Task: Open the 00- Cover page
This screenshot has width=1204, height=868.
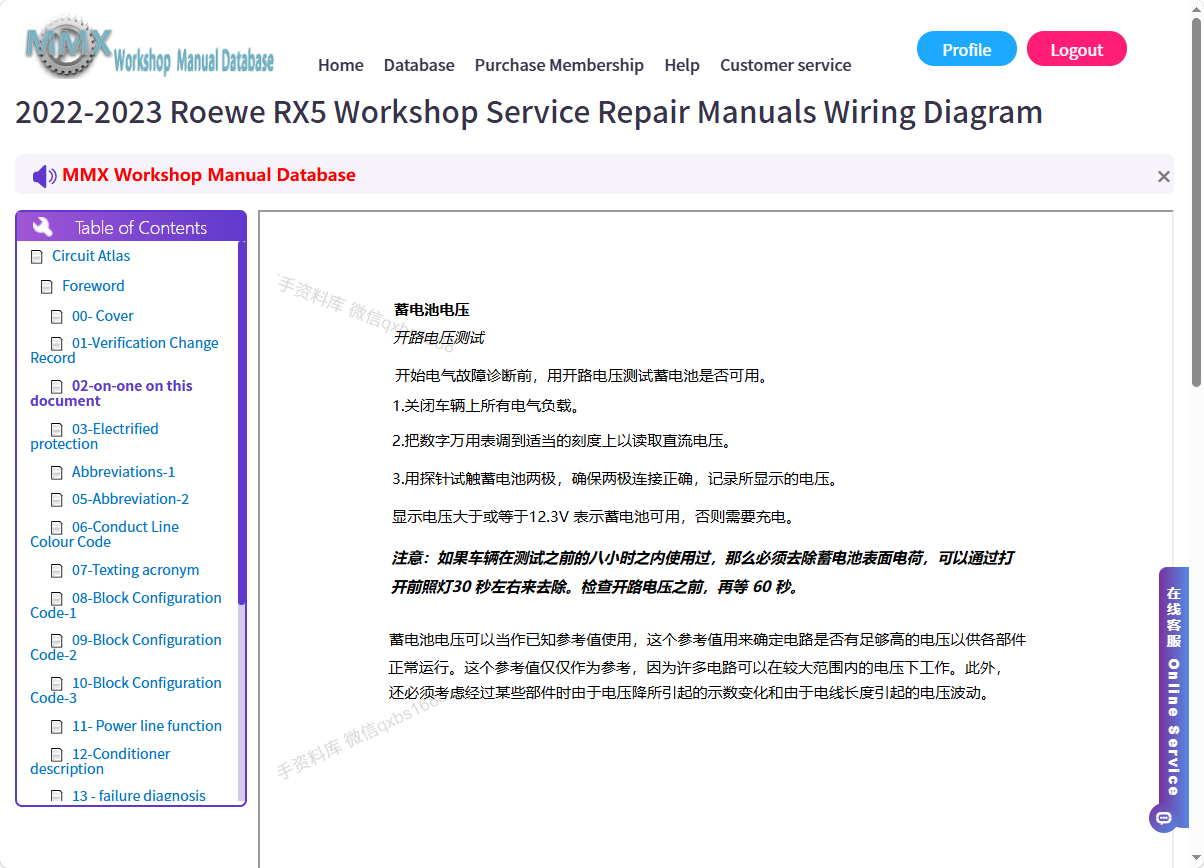Action: click(x=103, y=316)
